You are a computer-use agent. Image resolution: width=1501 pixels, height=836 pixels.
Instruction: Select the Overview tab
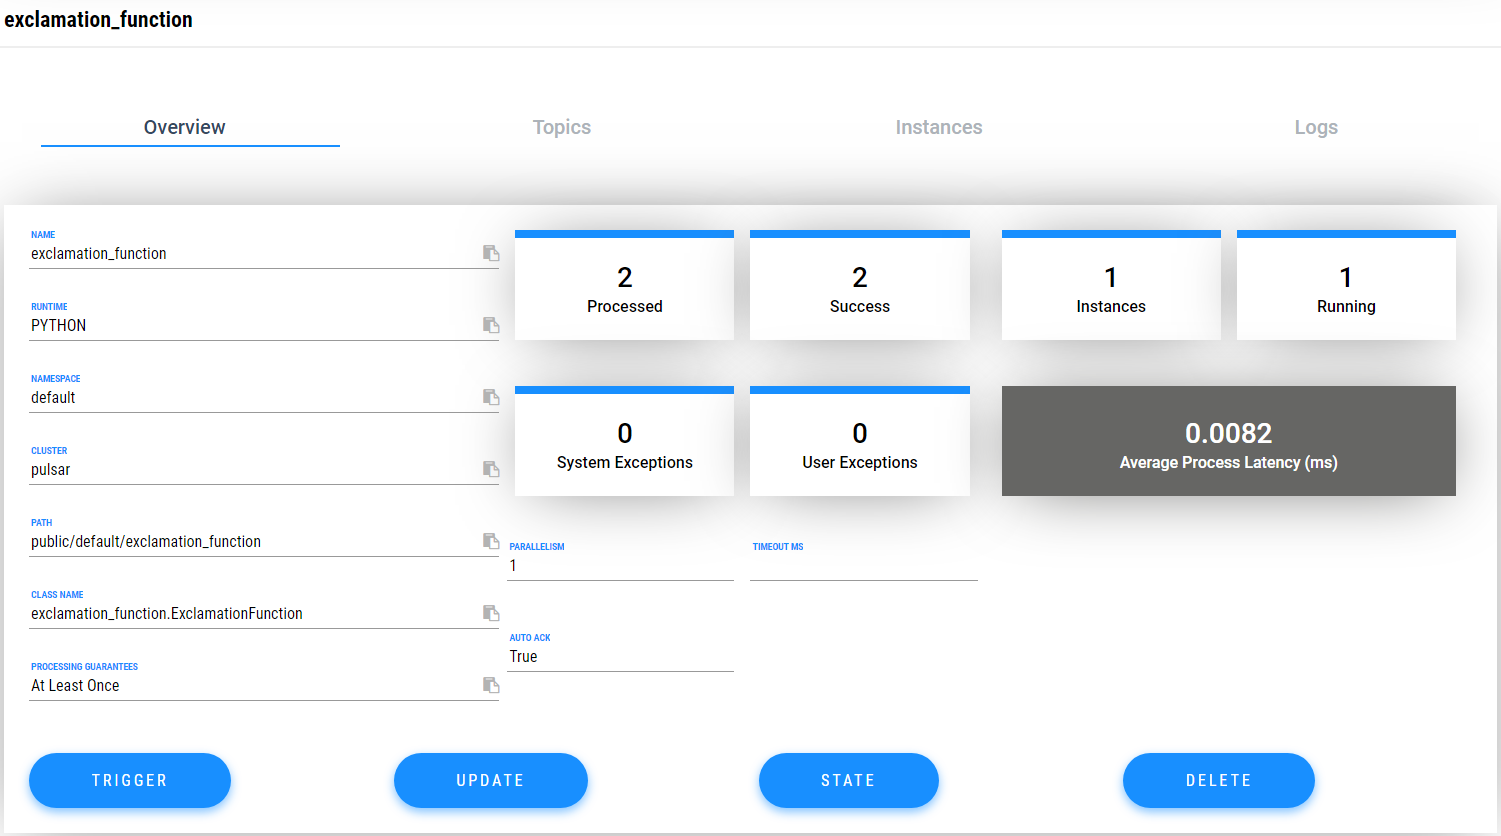184,127
